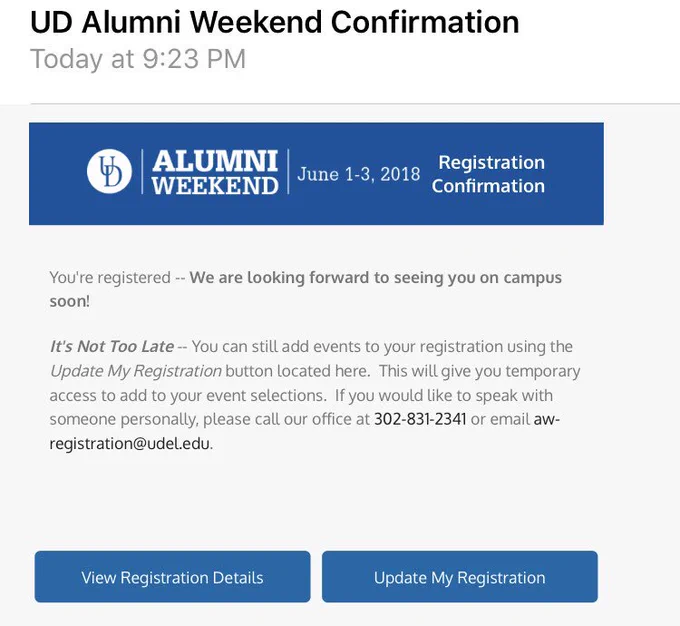
Task: Tap the You're registered text
Action: point(110,277)
